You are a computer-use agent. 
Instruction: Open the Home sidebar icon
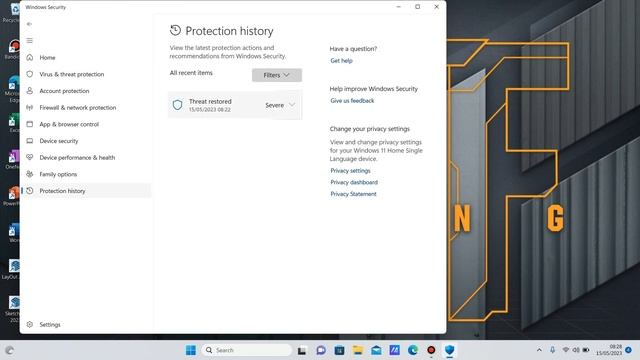click(x=29, y=58)
